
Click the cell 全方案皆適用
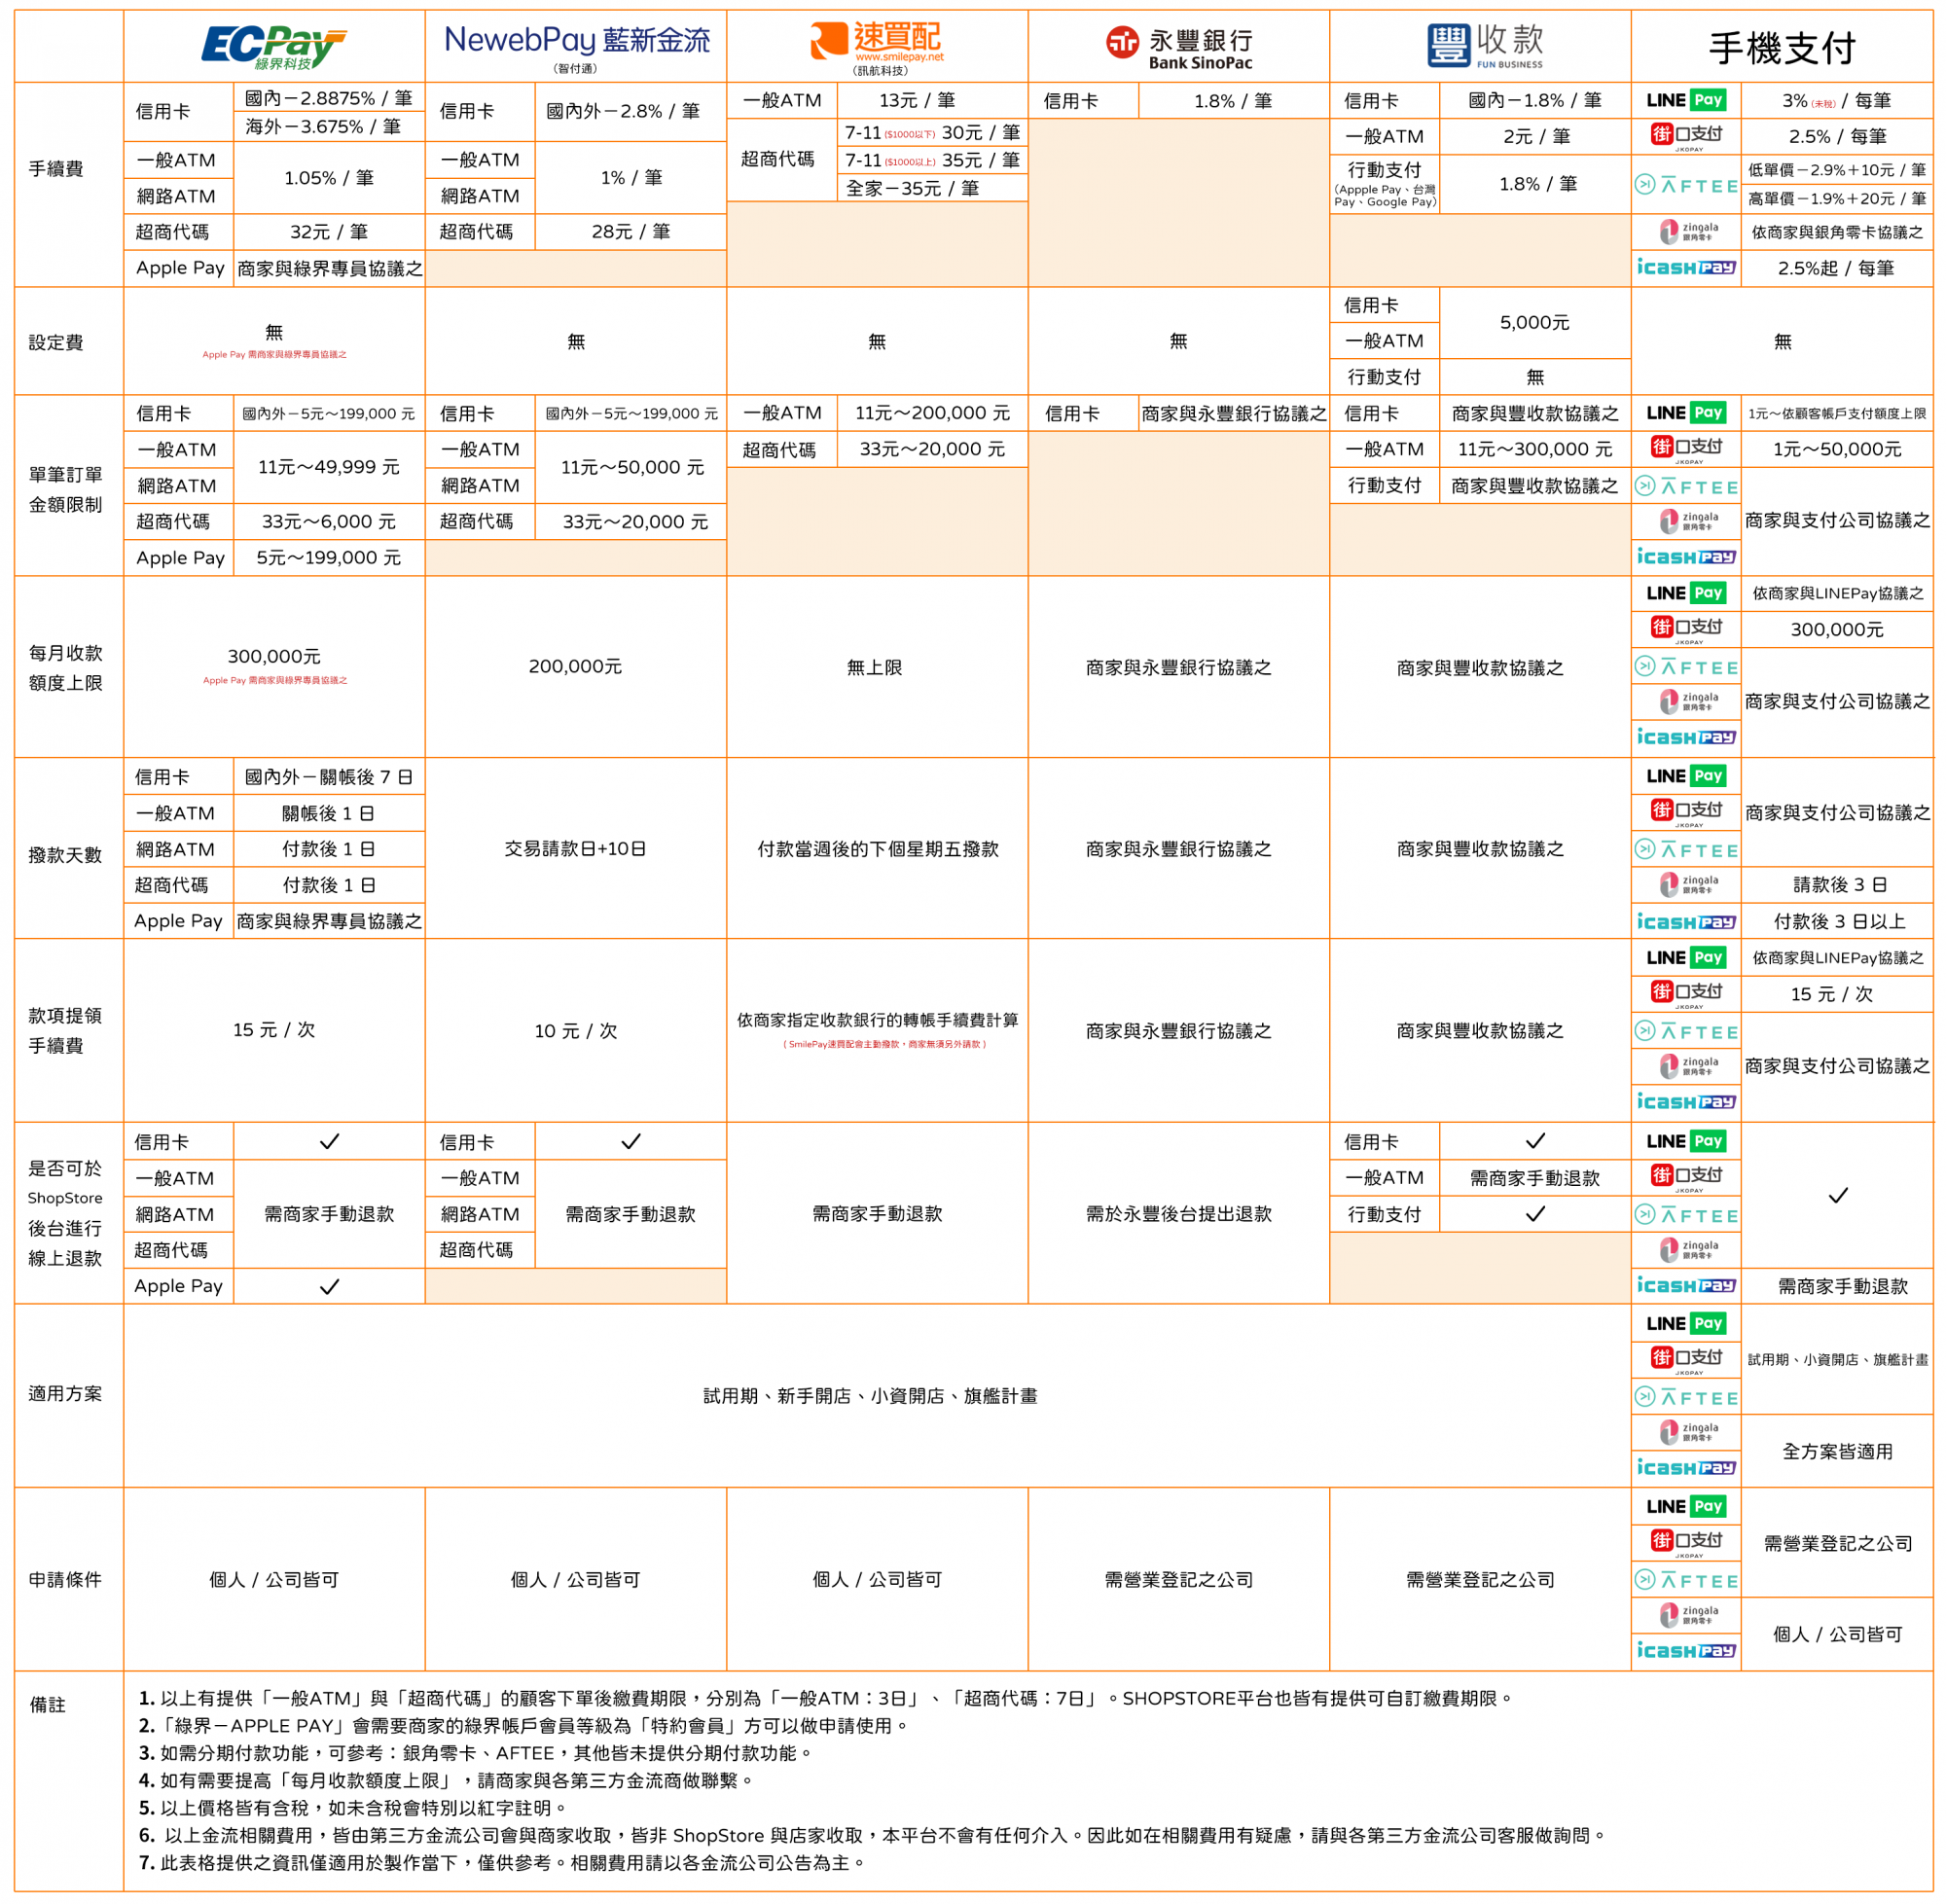pyautogui.click(x=1837, y=1451)
